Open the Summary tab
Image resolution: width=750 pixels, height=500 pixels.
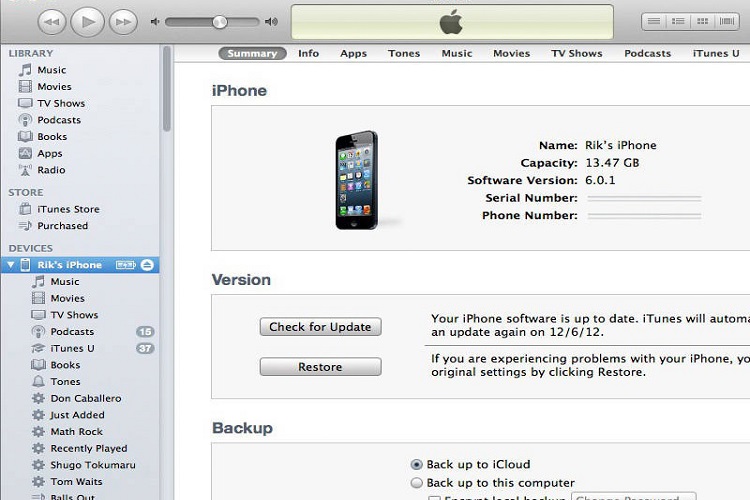click(252, 53)
